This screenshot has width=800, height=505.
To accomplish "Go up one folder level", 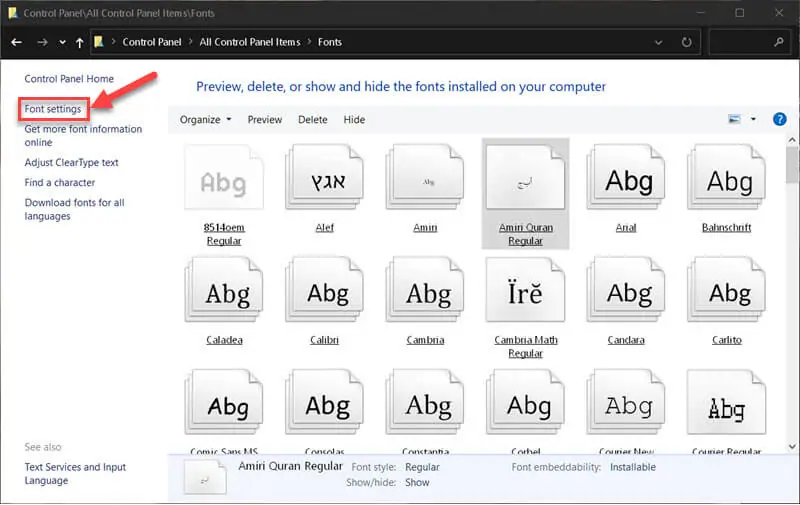I will tap(80, 42).
